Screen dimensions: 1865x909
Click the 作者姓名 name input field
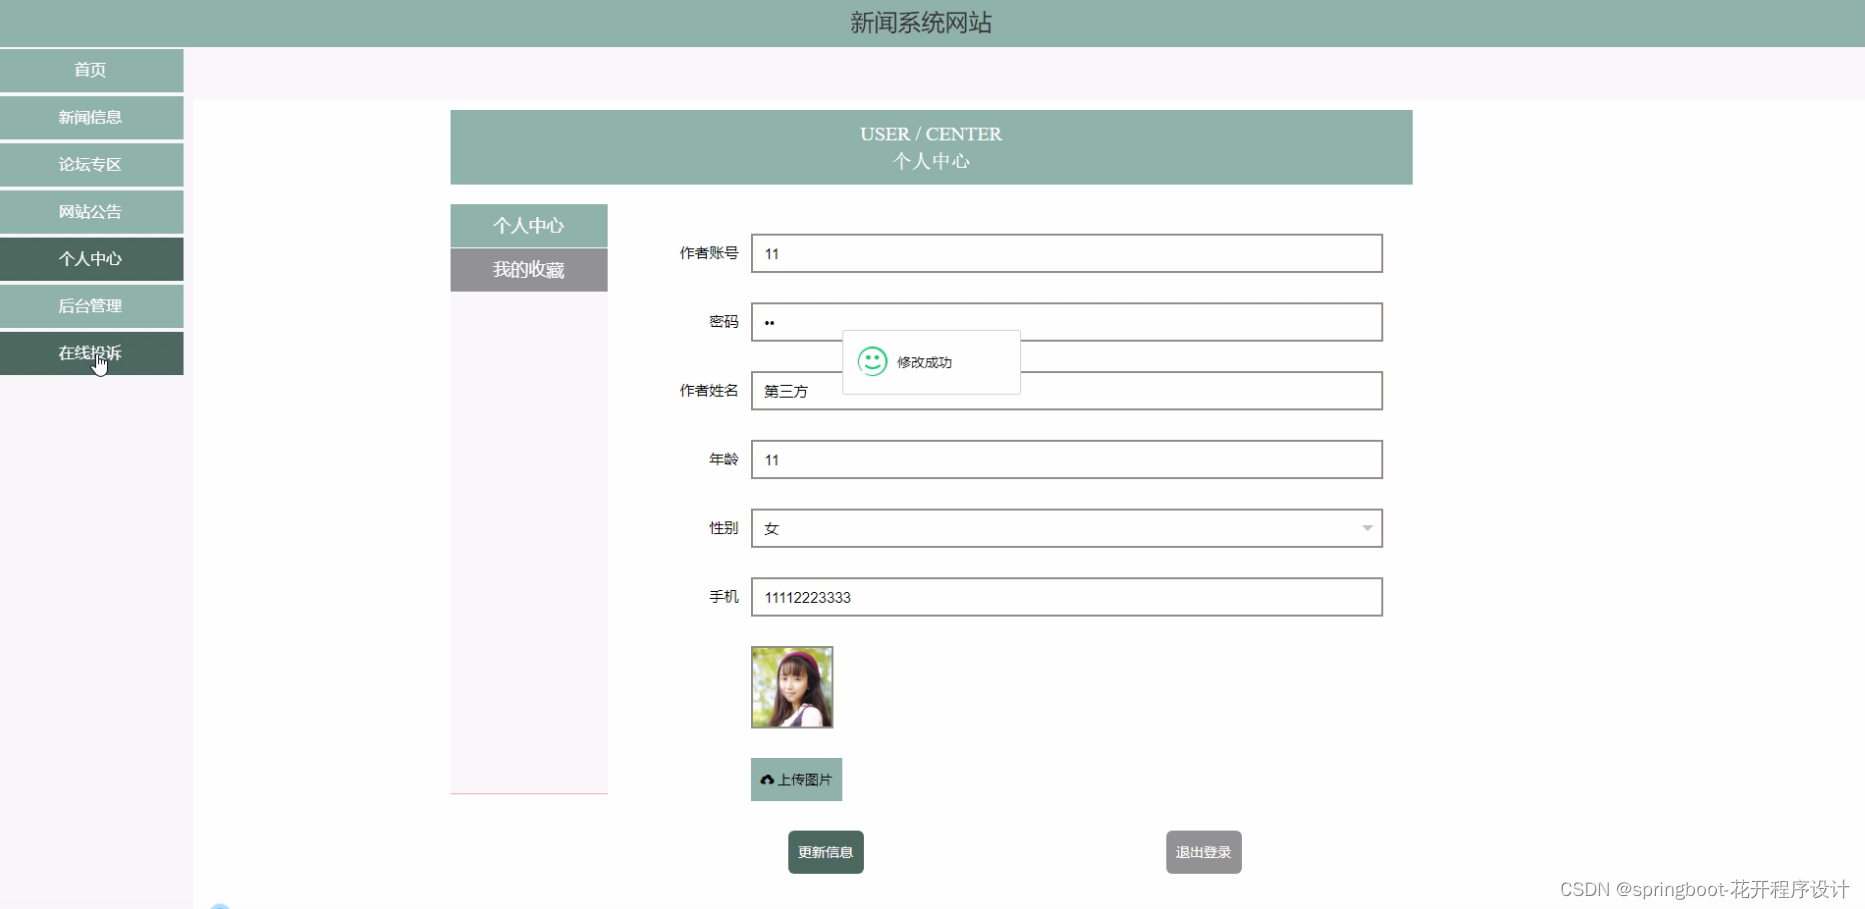tap(1065, 391)
